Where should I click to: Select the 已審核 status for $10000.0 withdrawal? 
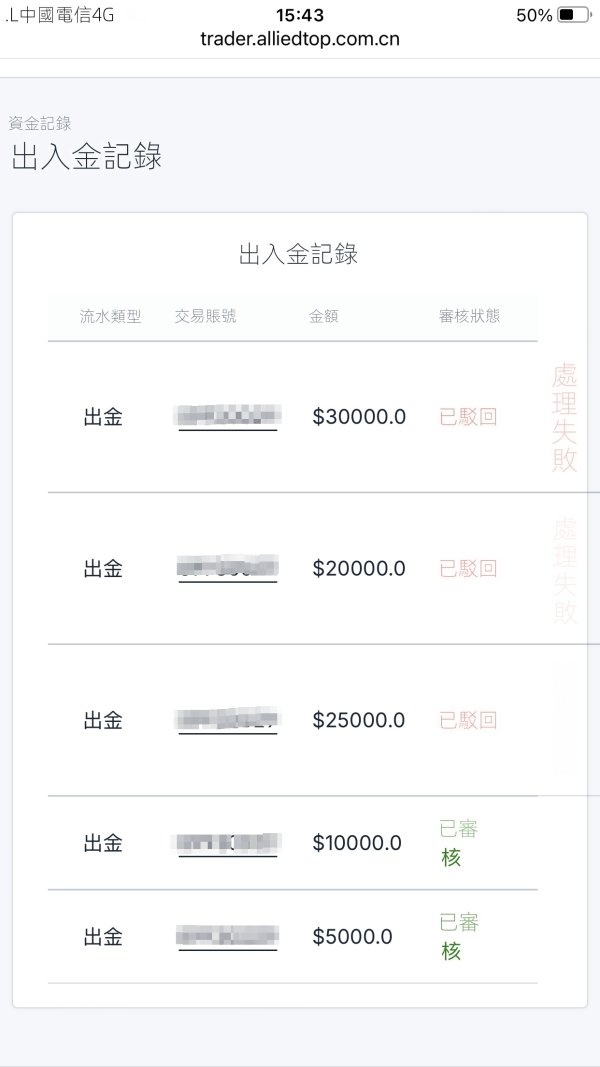pos(458,843)
